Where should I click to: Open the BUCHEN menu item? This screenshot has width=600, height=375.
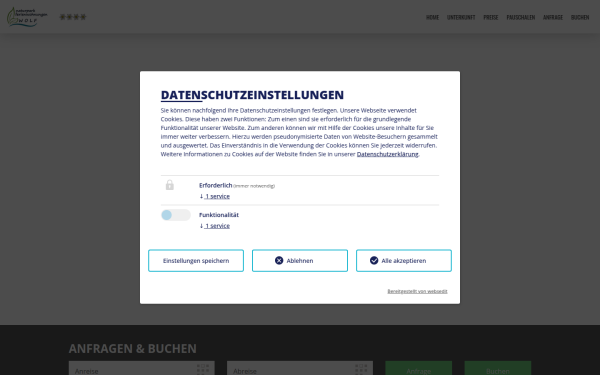click(580, 17)
